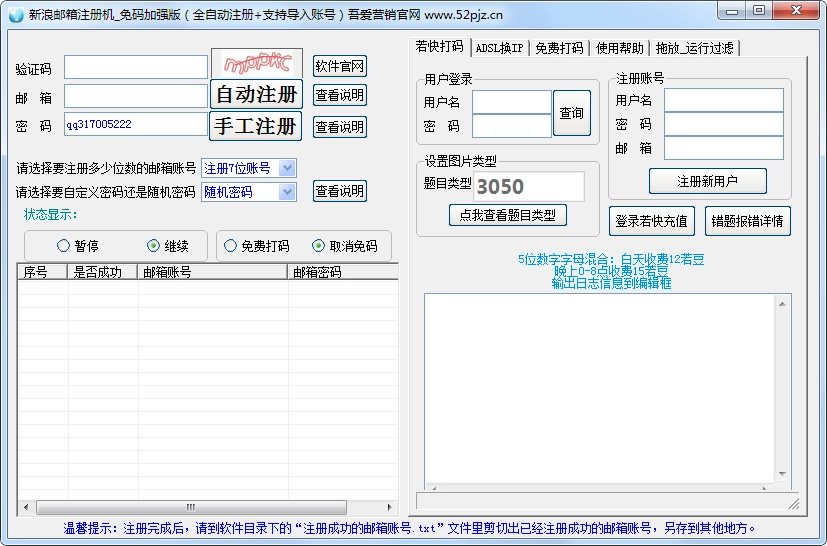This screenshot has height=546, width=827.
Task: Click log area scroll up arrow
Action: click(x=782, y=303)
